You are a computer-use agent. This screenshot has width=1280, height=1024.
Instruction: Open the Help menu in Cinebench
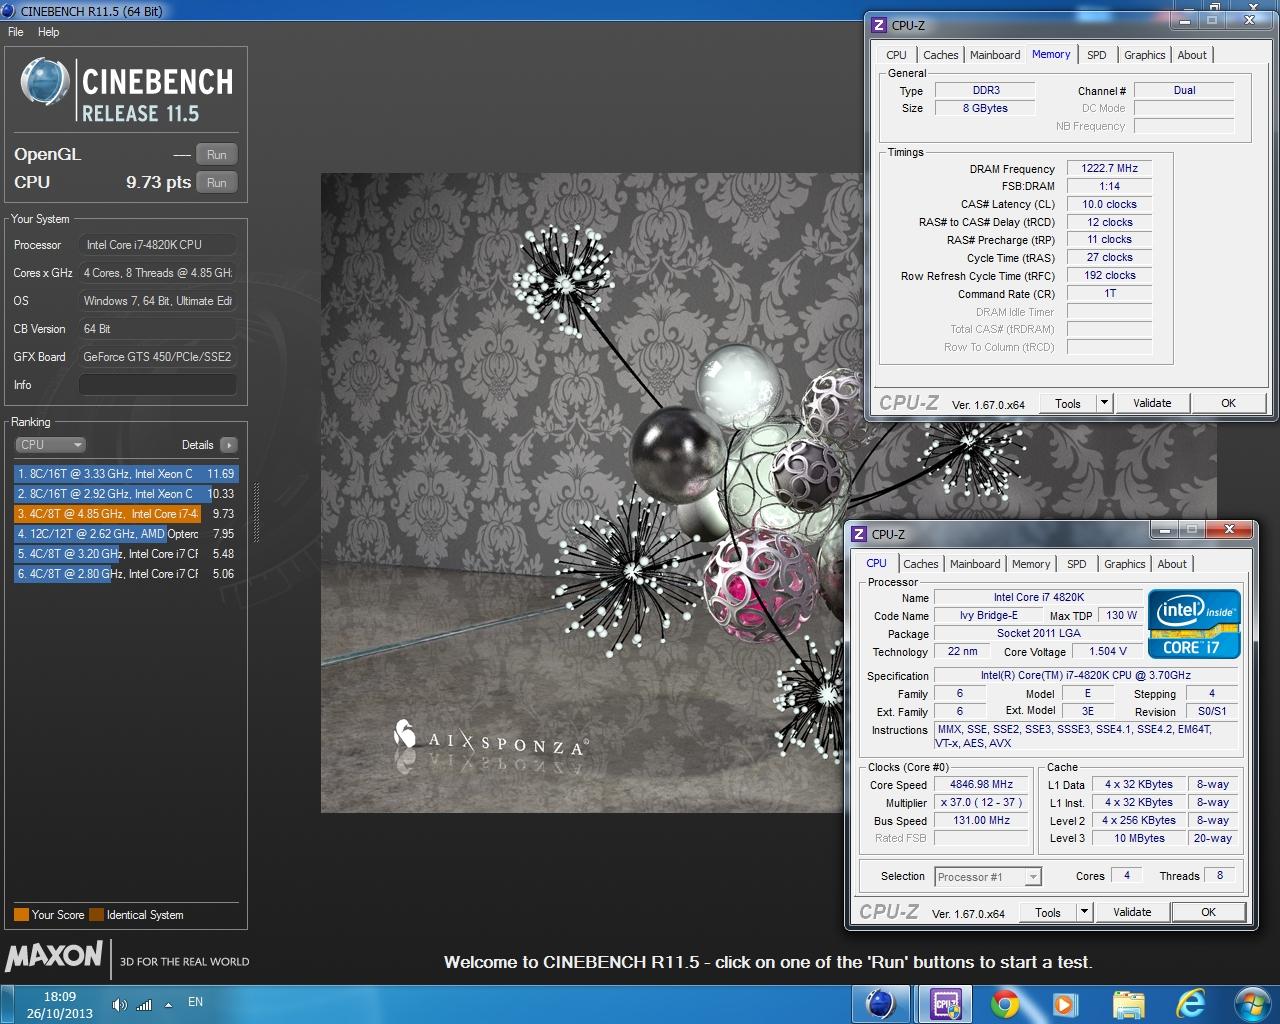49,32
